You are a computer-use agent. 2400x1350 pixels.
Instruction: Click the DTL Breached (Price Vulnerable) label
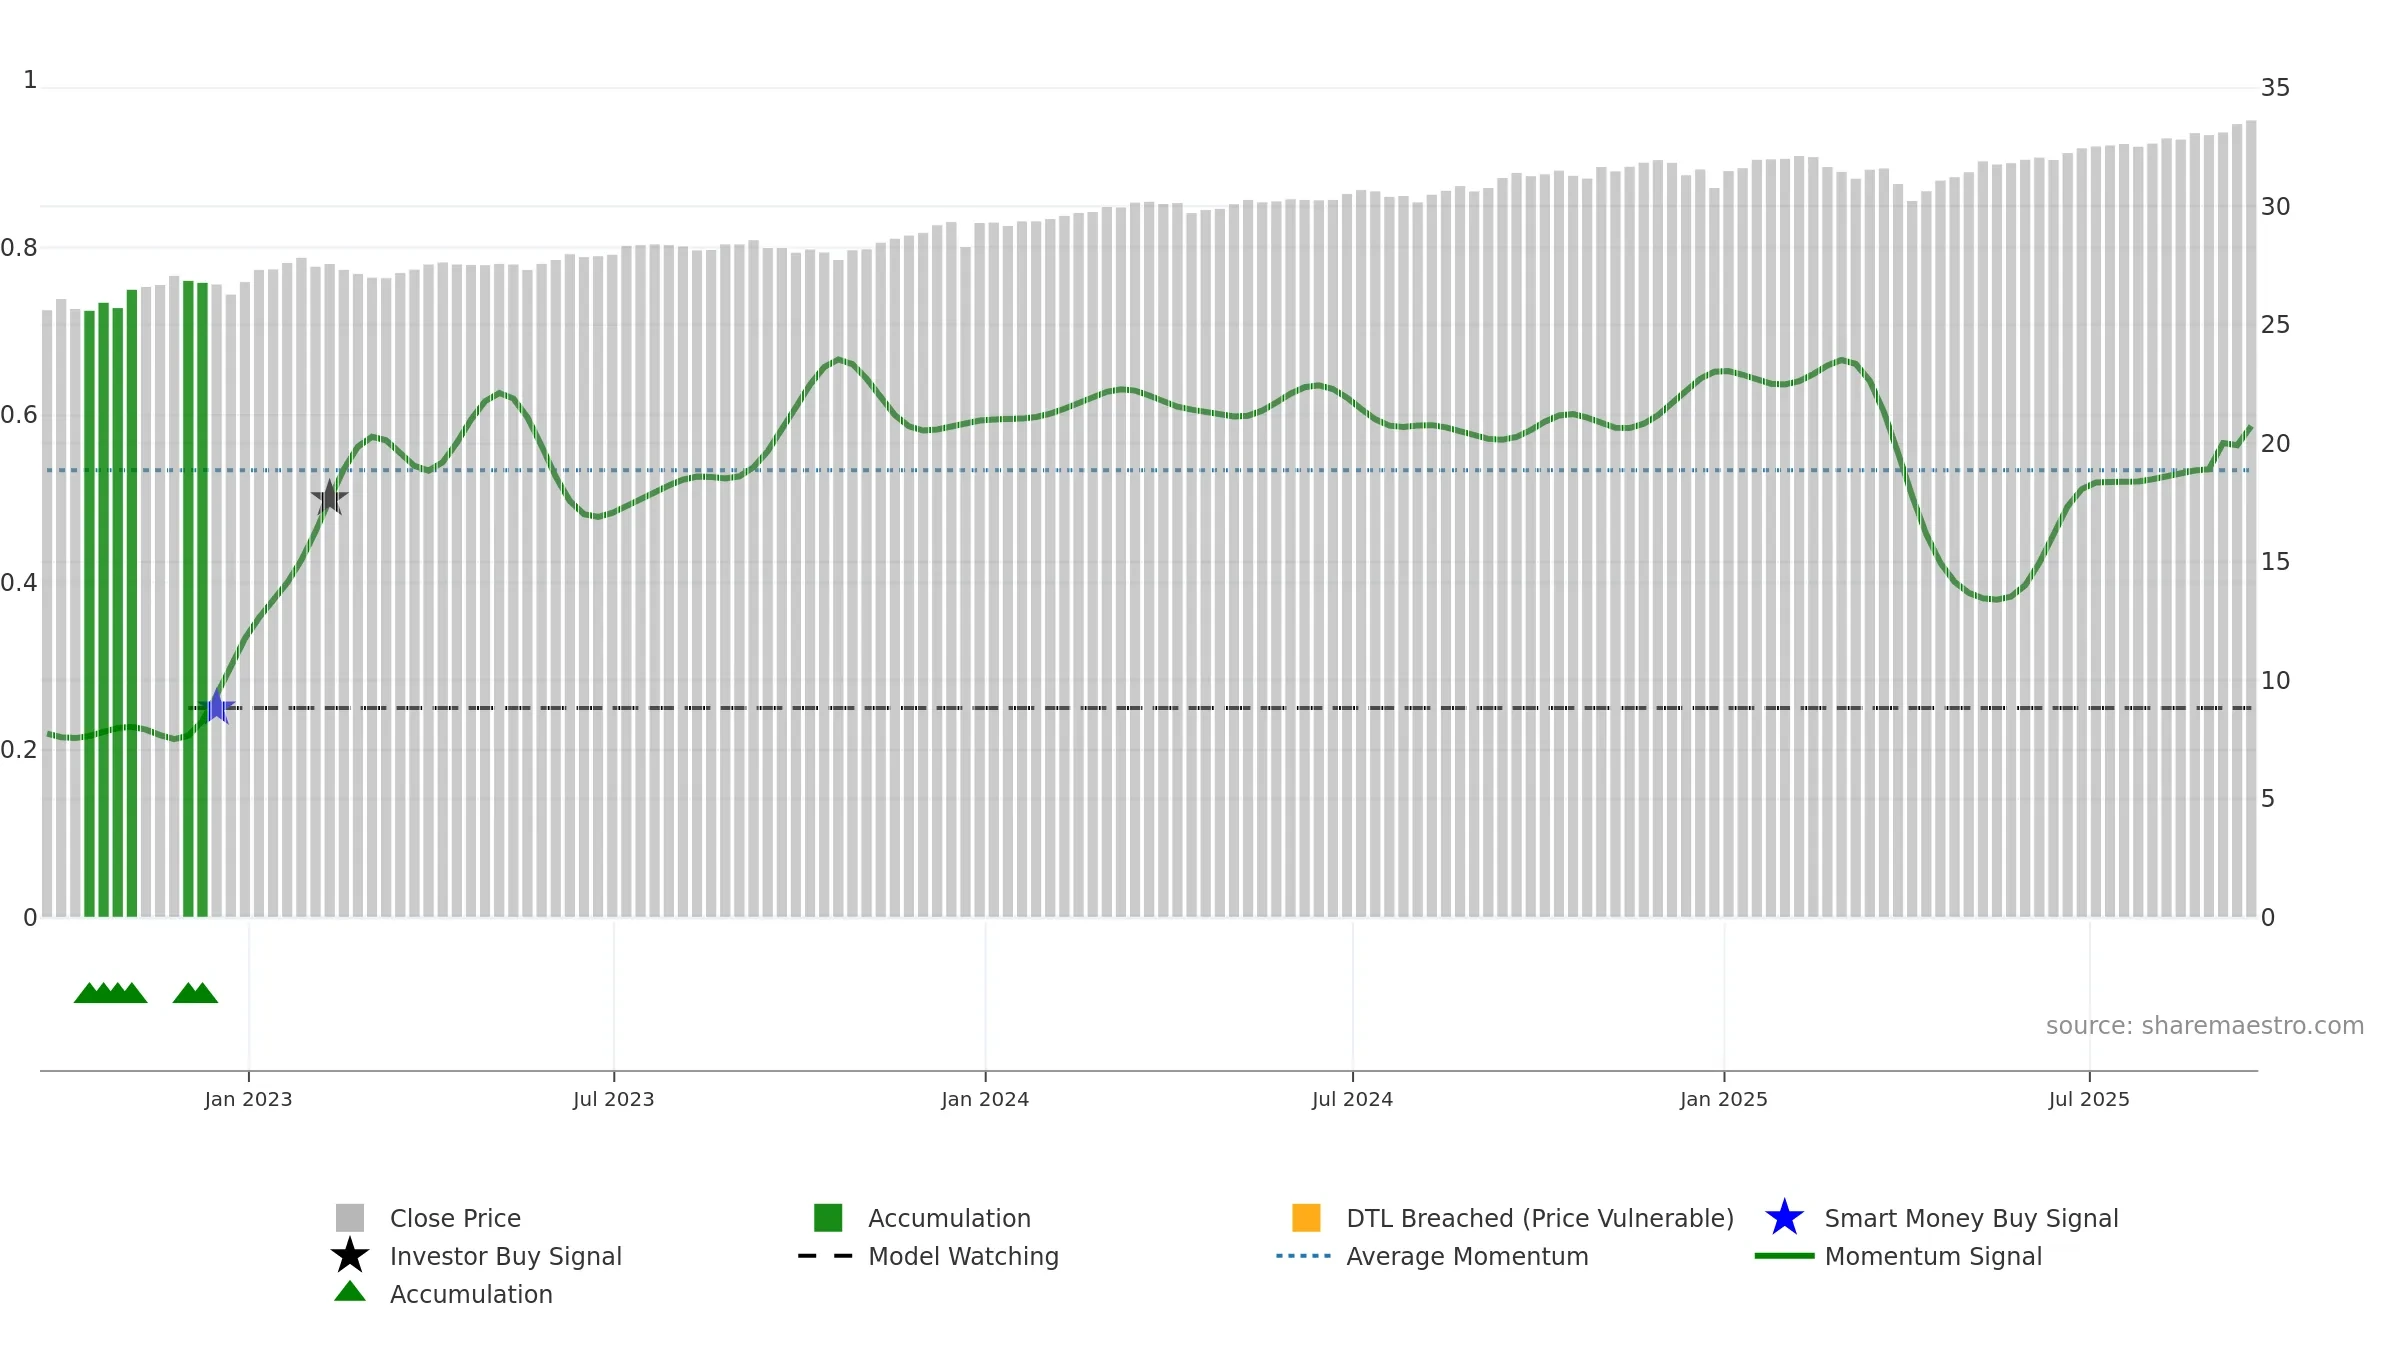click(1540, 1218)
